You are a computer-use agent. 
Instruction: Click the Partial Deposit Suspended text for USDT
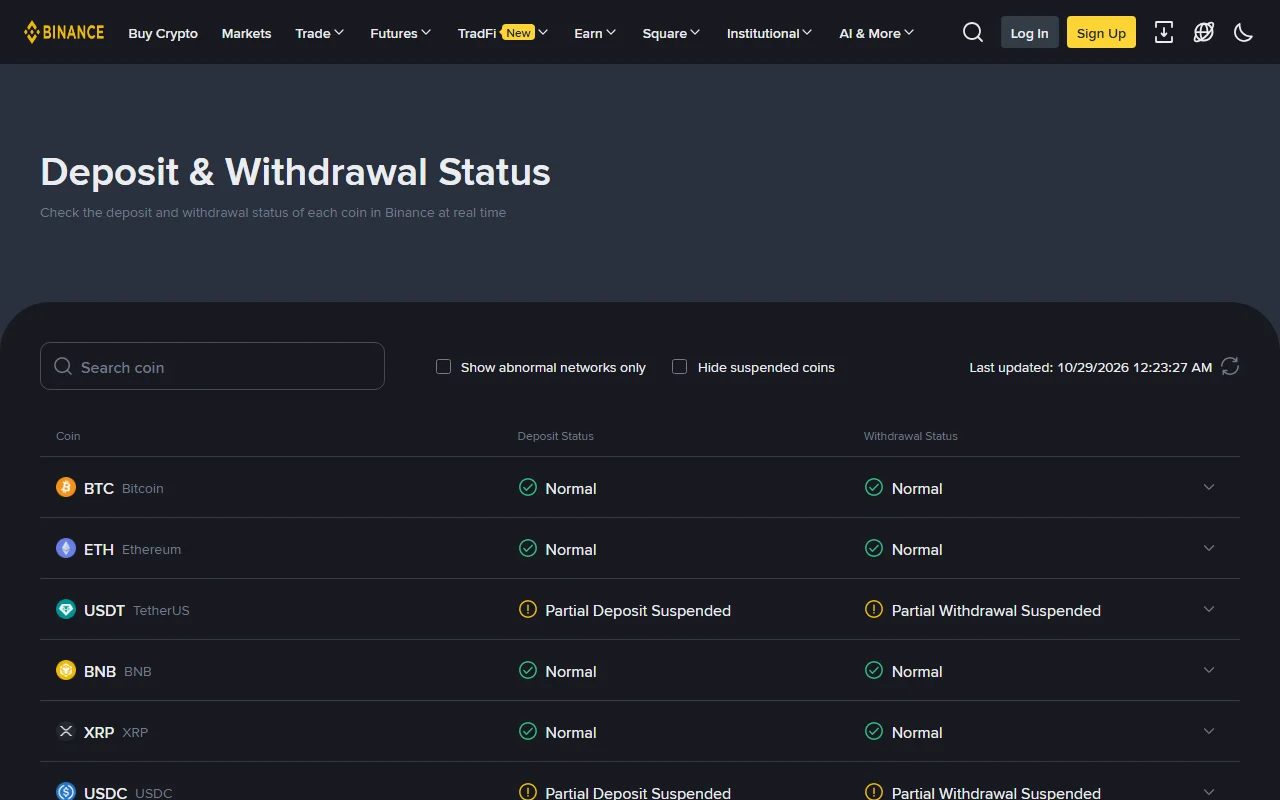pos(638,610)
